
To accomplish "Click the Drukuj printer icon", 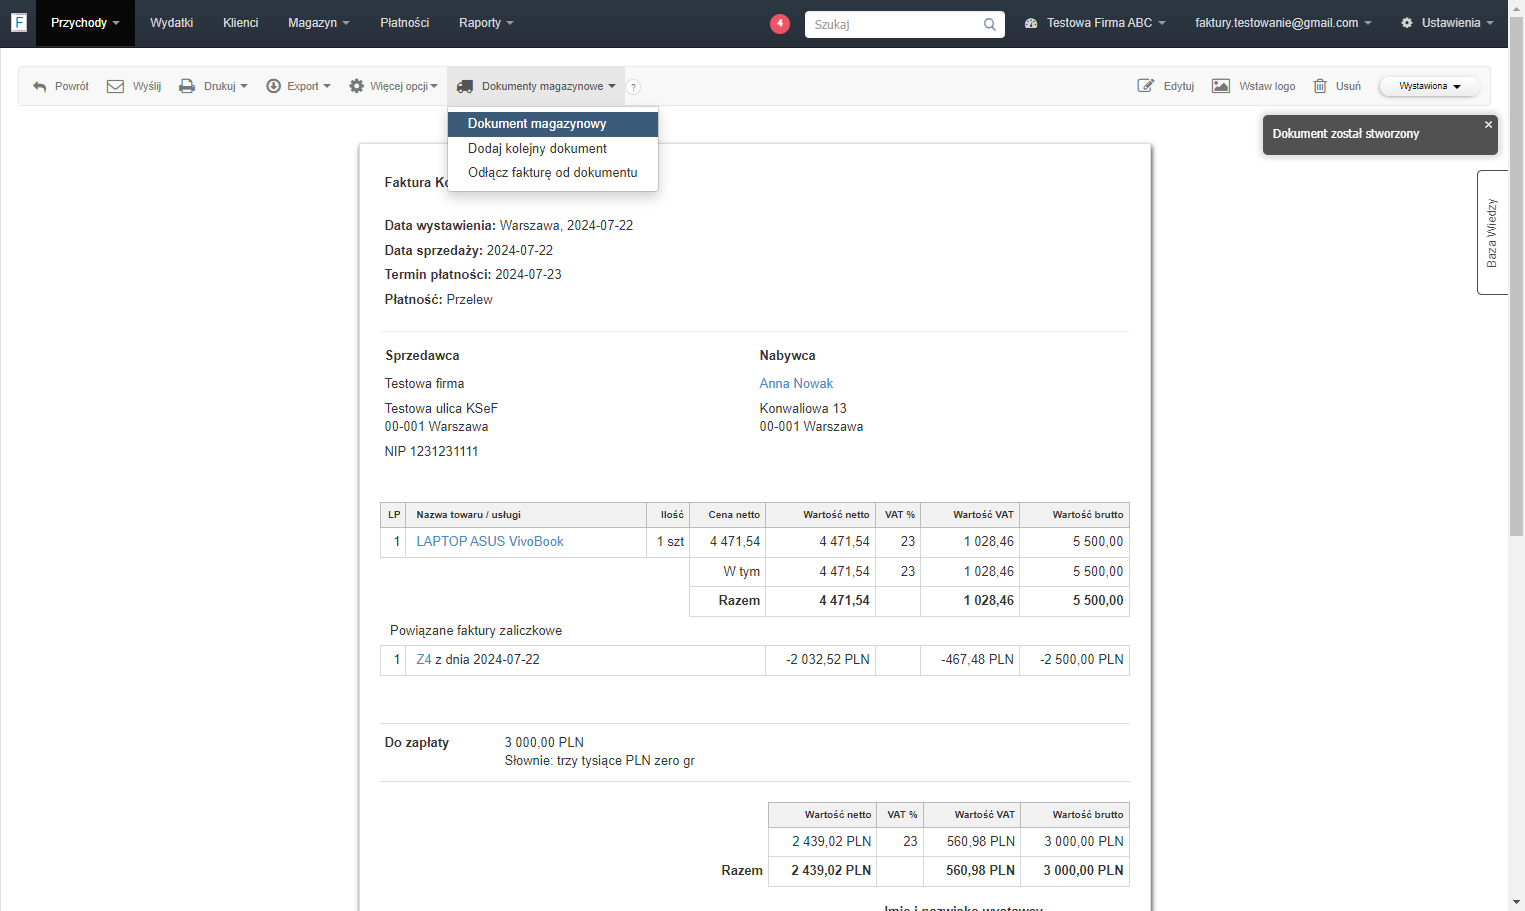I will pos(187,87).
